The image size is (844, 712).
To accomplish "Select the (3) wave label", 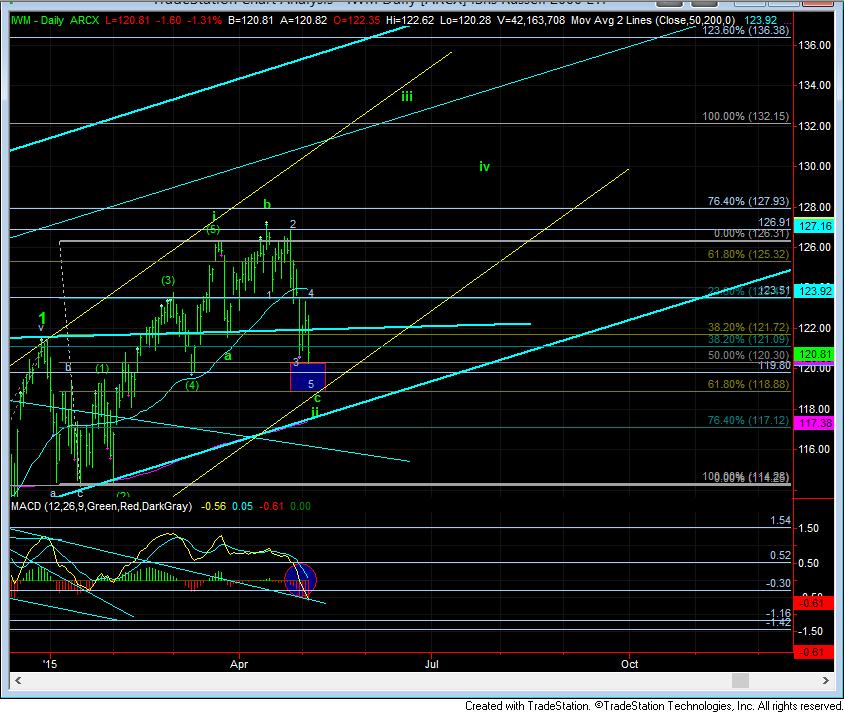I will 168,280.
